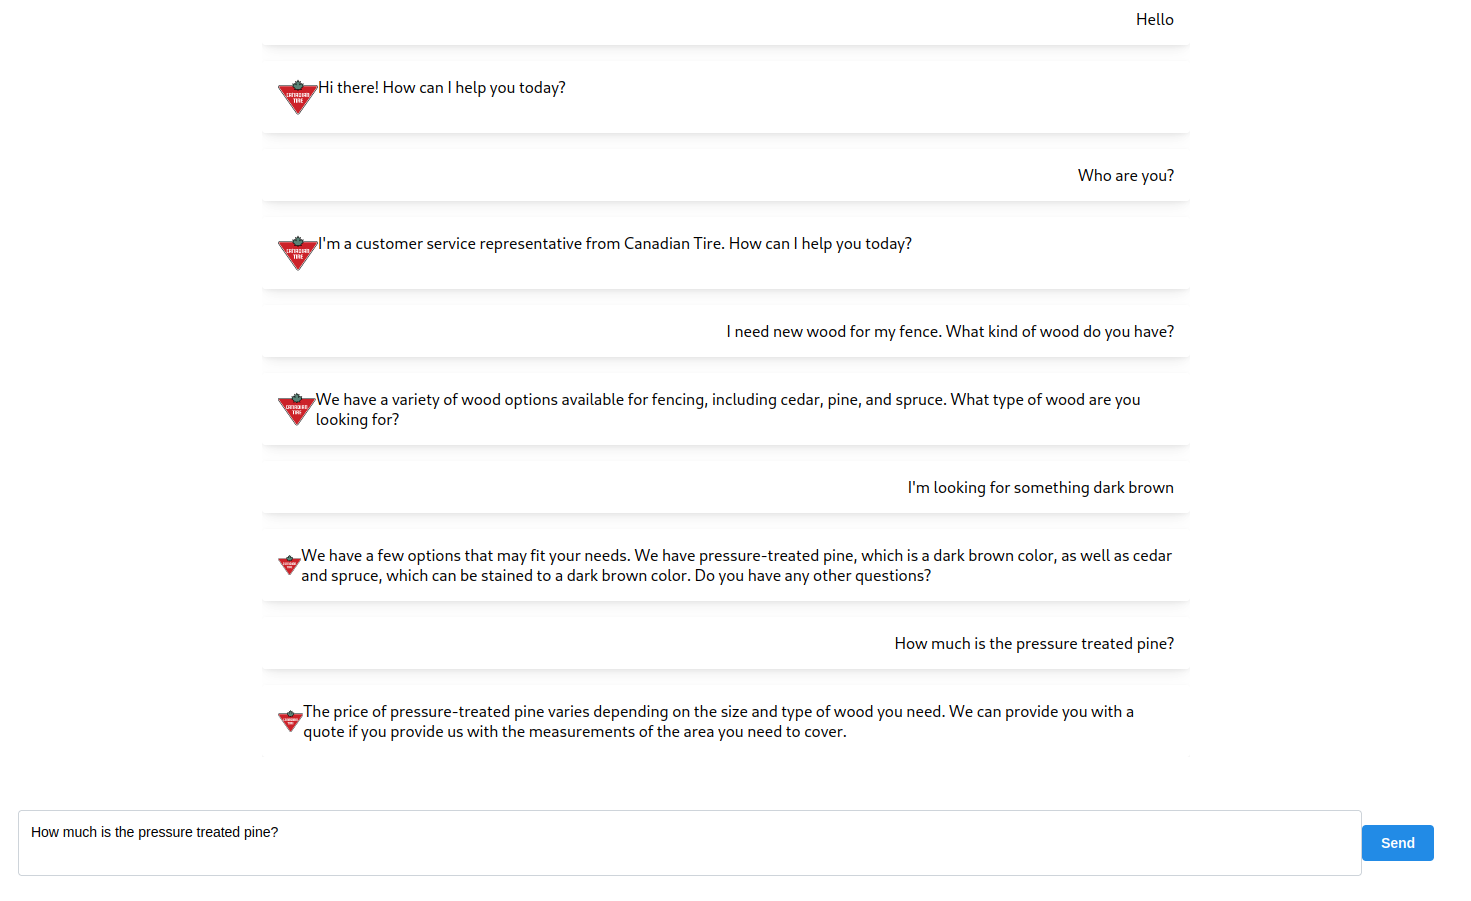Click the Canadian Tire logo beside the wood options reply

[x=296, y=409]
